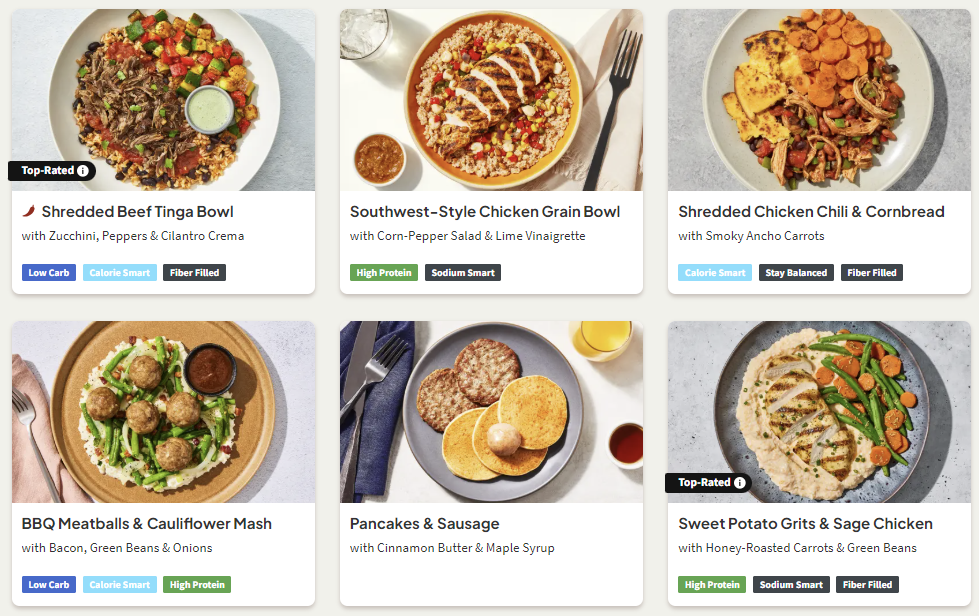The width and height of the screenshot is (979, 616).
Task: Open Pancakes & Sausage meal photo
Action: [491, 411]
